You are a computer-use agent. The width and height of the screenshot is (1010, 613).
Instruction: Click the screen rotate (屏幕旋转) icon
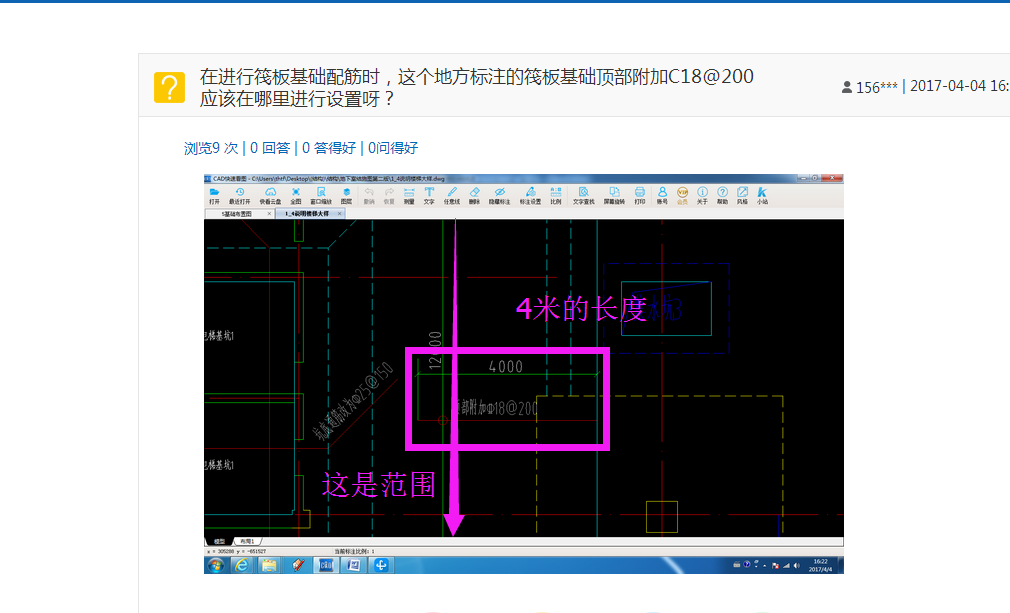[x=615, y=196]
